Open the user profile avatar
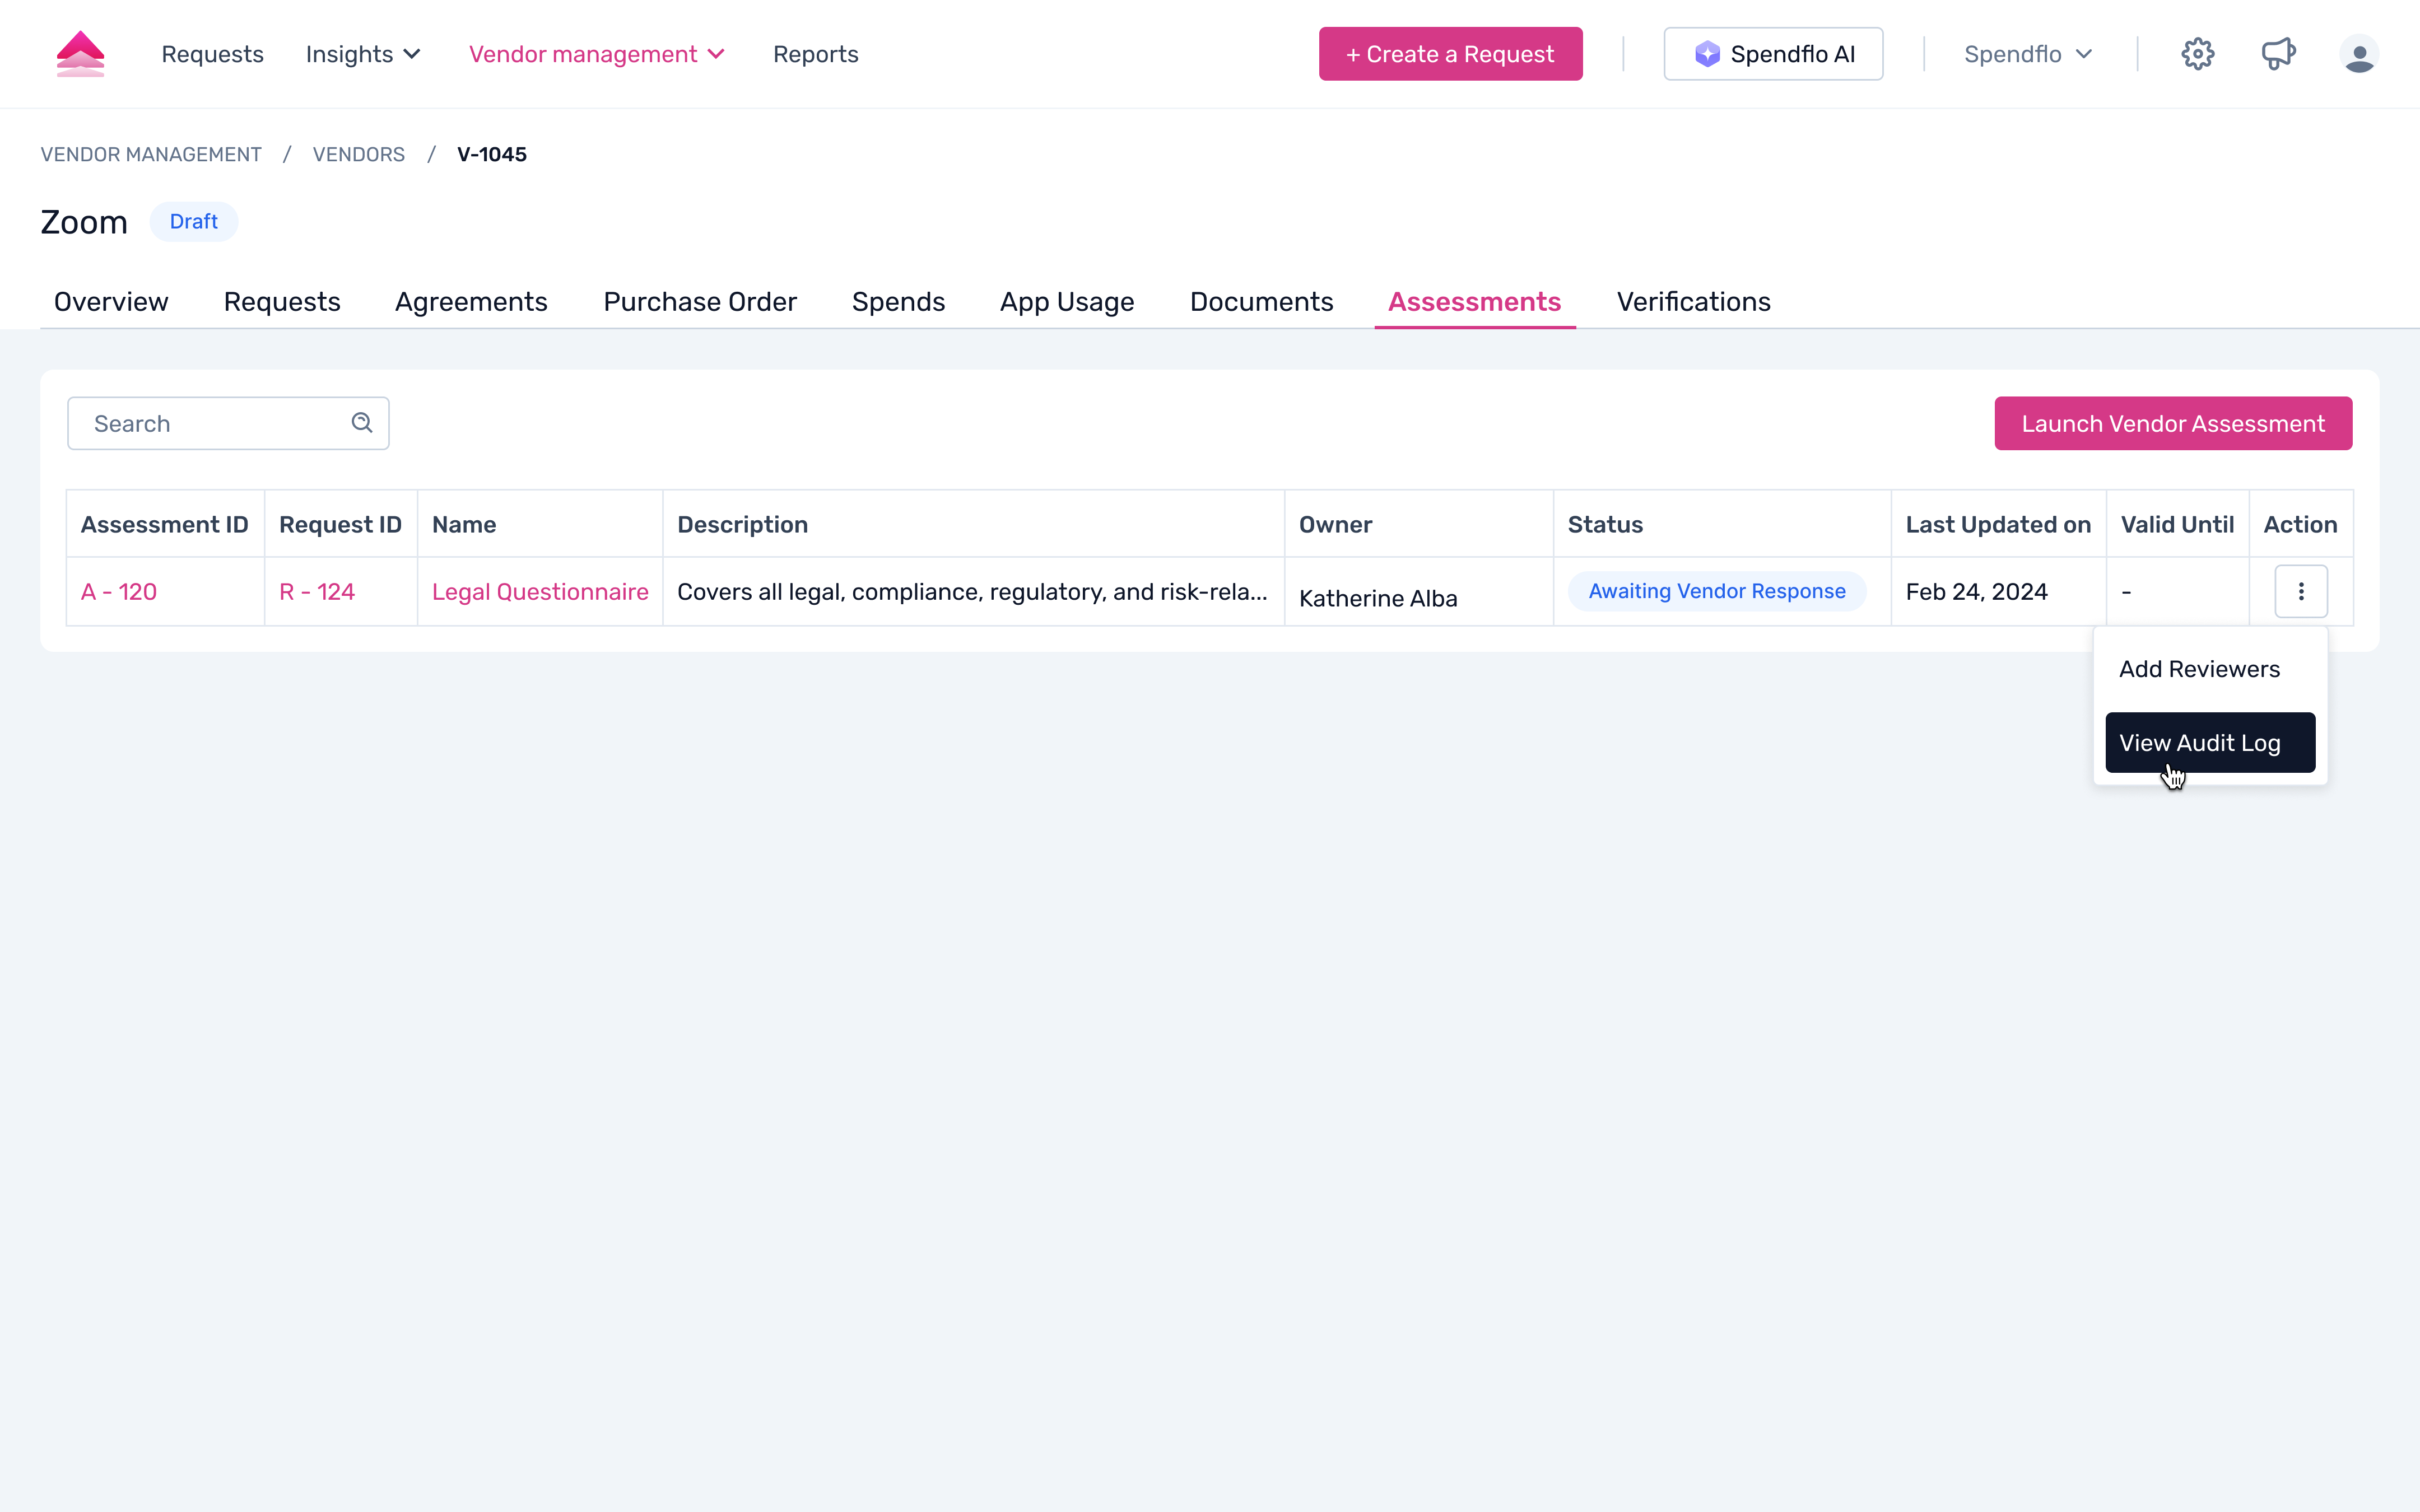2420x1512 pixels. (2358, 54)
